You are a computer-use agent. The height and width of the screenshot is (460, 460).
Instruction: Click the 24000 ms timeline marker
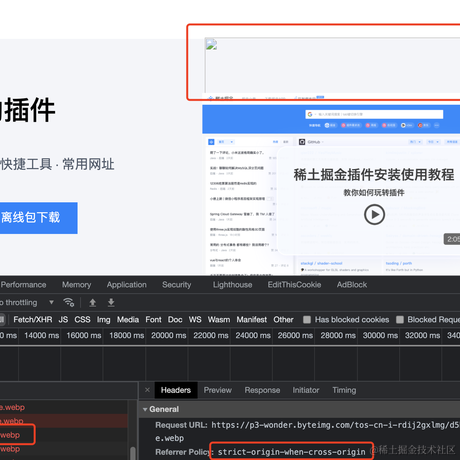click(253, 335)
